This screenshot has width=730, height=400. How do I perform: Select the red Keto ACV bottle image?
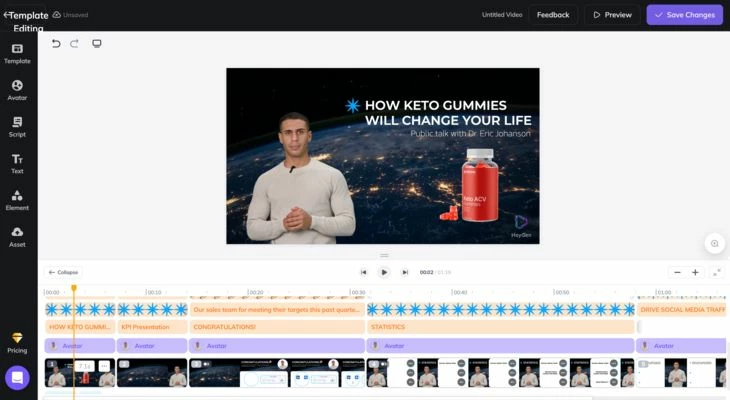click(480, 185)
